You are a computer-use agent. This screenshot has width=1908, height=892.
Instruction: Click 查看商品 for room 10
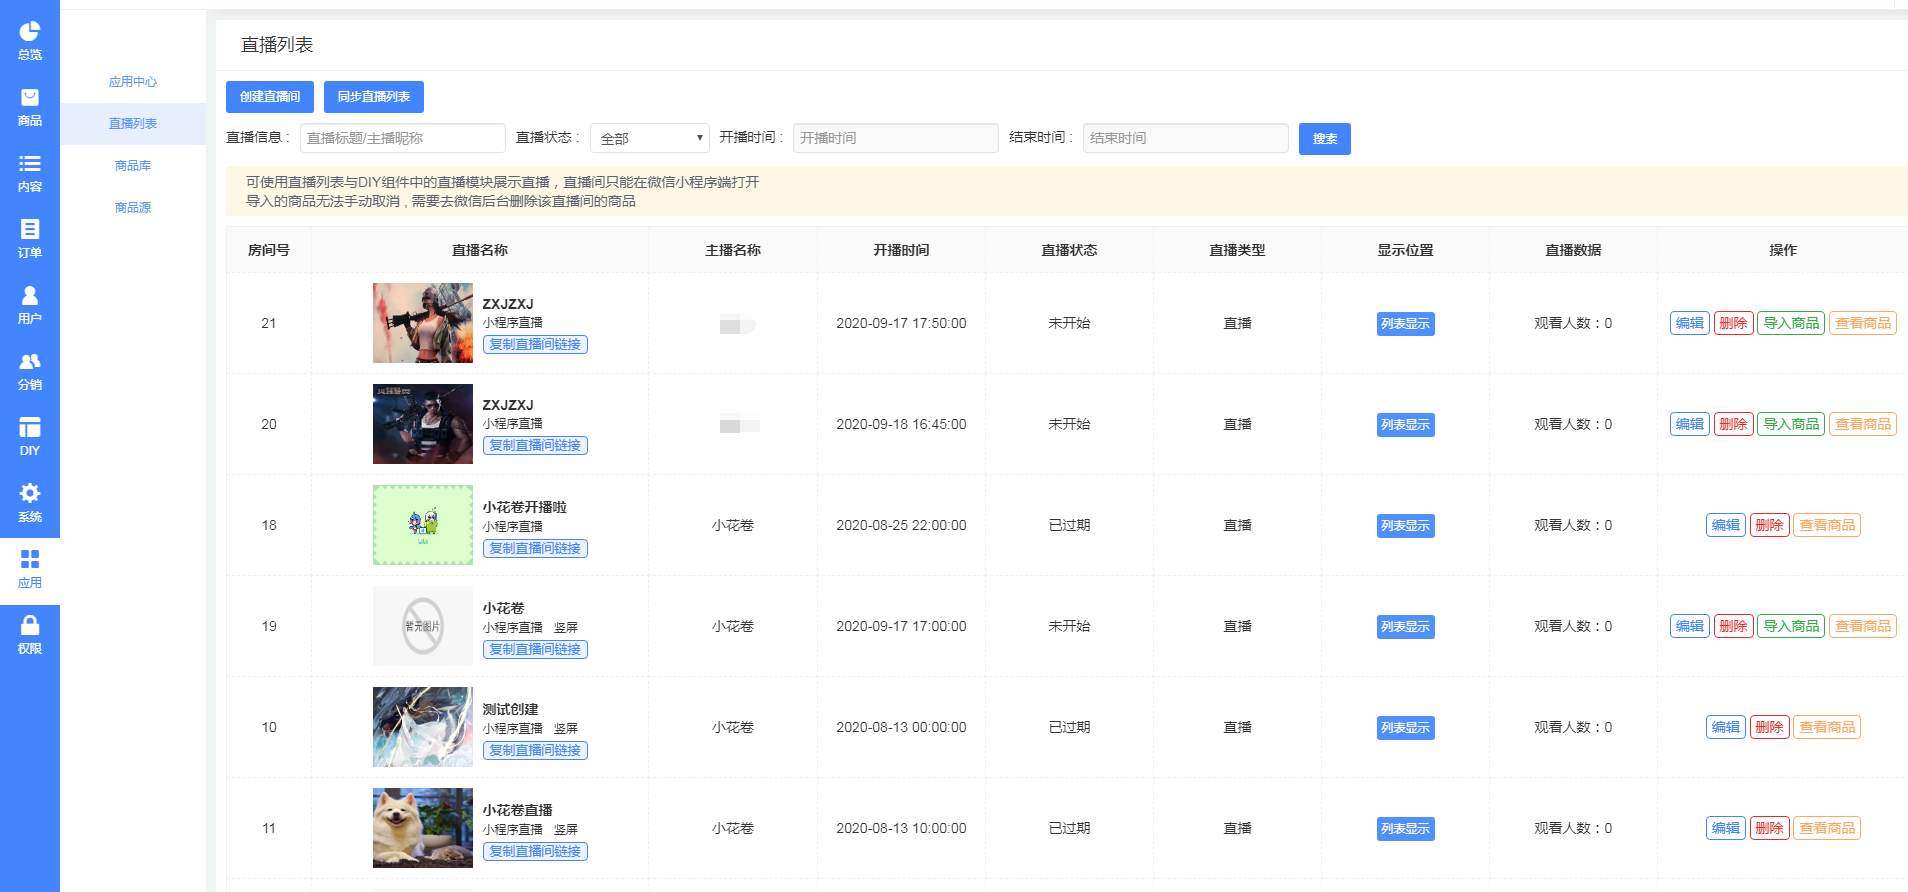click(x=1827, y=727)
